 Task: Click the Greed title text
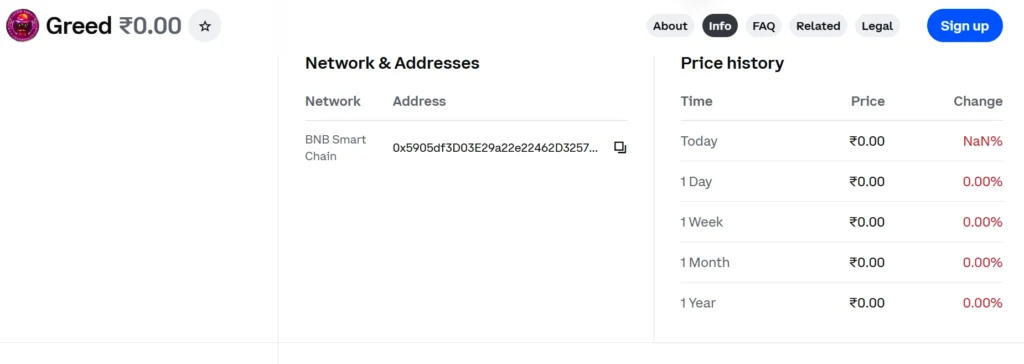coord(78,26)
